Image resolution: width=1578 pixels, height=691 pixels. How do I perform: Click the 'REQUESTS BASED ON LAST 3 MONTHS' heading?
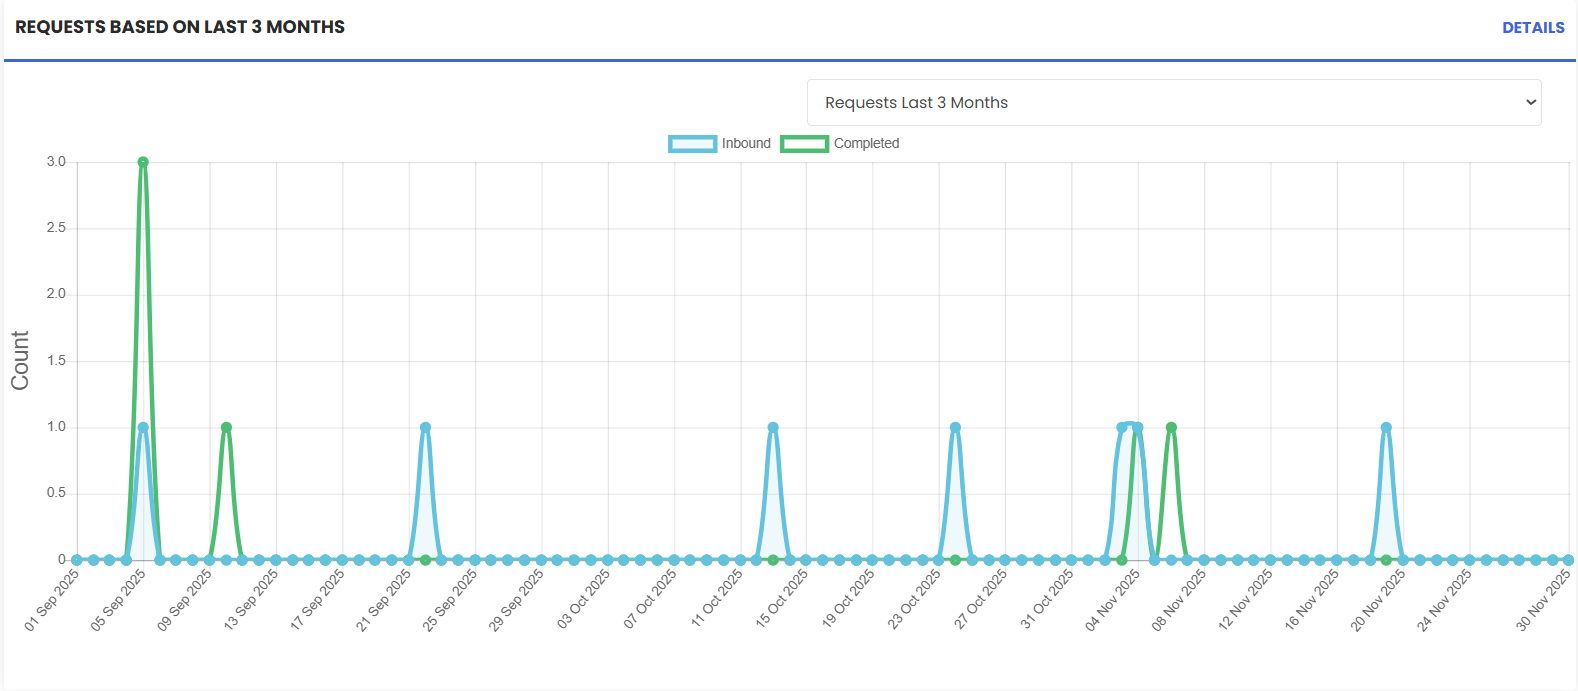(x=180, y=27)
